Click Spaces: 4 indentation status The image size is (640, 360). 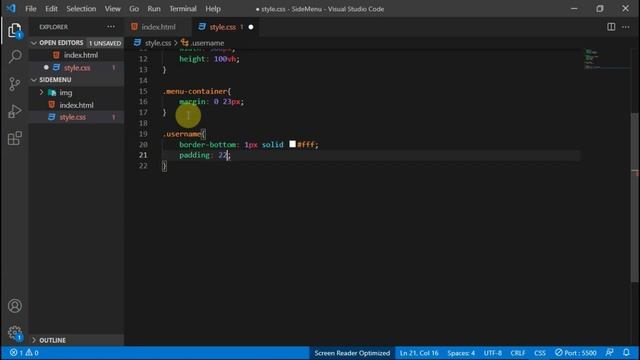coord(461,353)
